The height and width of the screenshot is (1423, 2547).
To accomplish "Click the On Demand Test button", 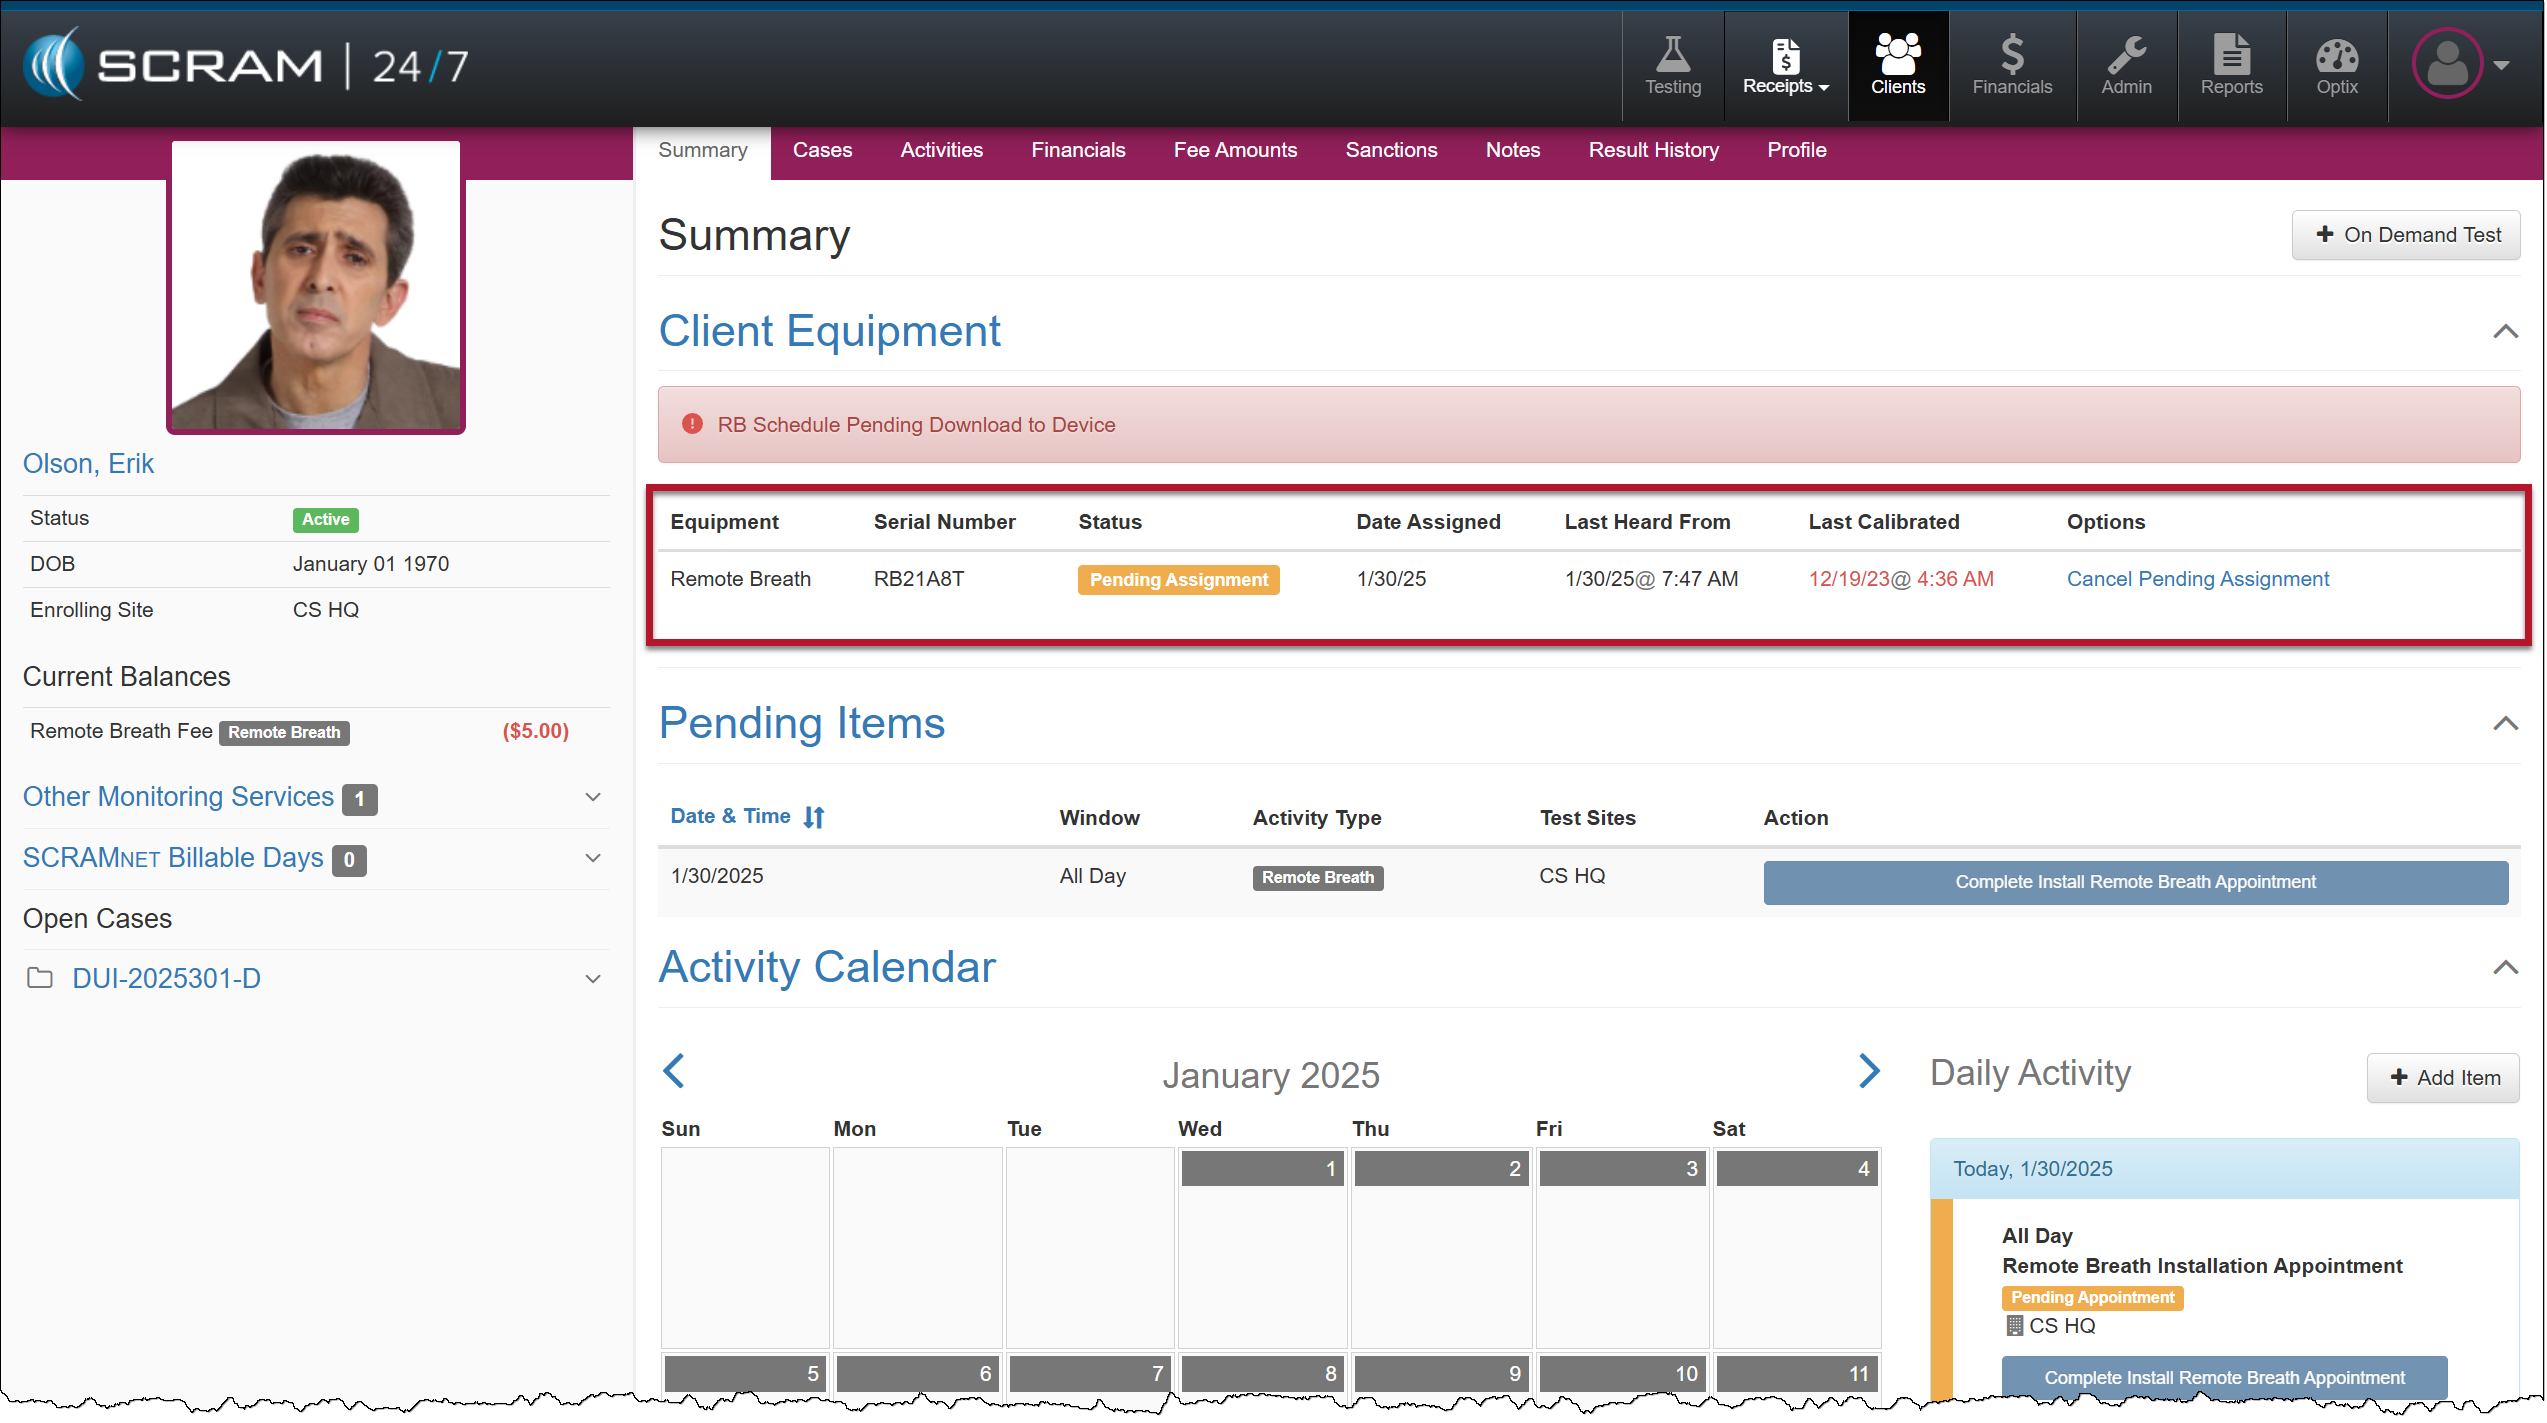I will pos(2405,235).
